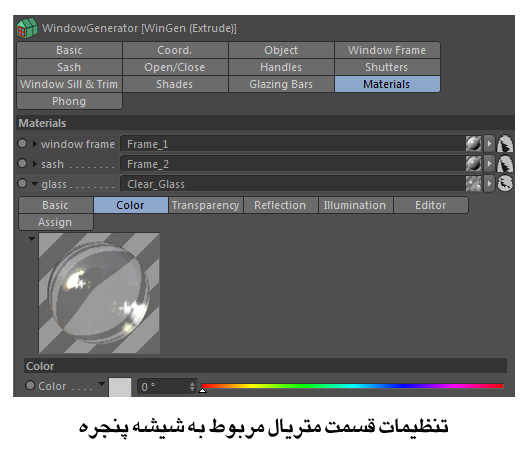Viewport: 530px width, 452px height.
Task: Click the Frame_2 material link field
Action: [x=293, y=164]
